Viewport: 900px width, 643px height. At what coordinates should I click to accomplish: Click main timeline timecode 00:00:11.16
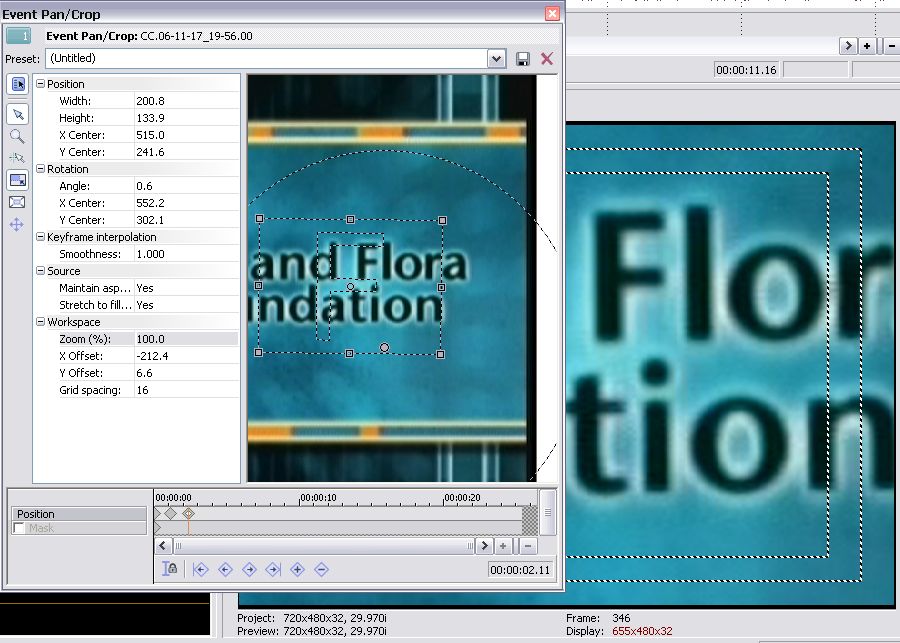[746, 70]
